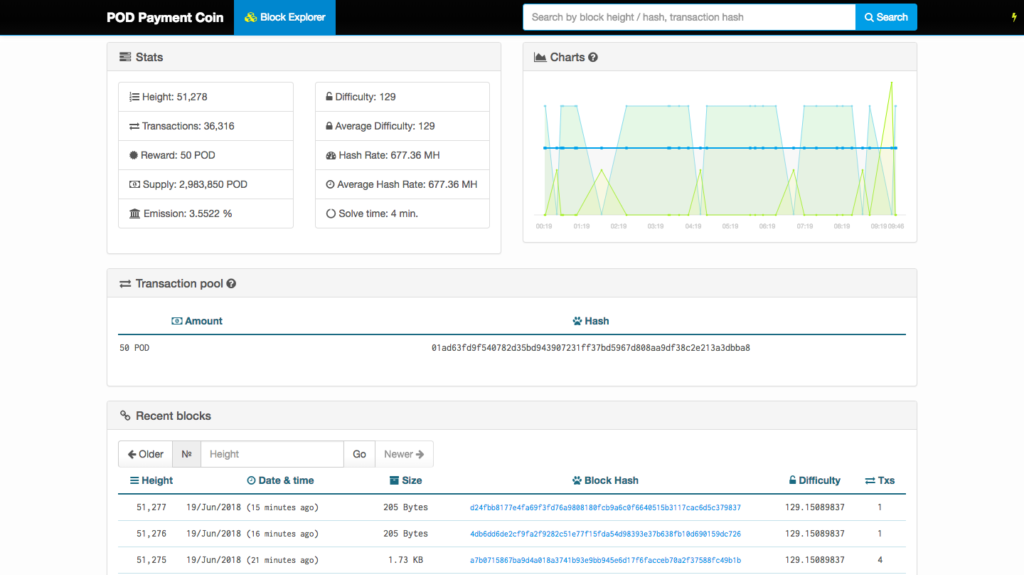Click the Newer blocks button
The height and width of the screenshot is (575, 1024).
[x=404, y=454]
